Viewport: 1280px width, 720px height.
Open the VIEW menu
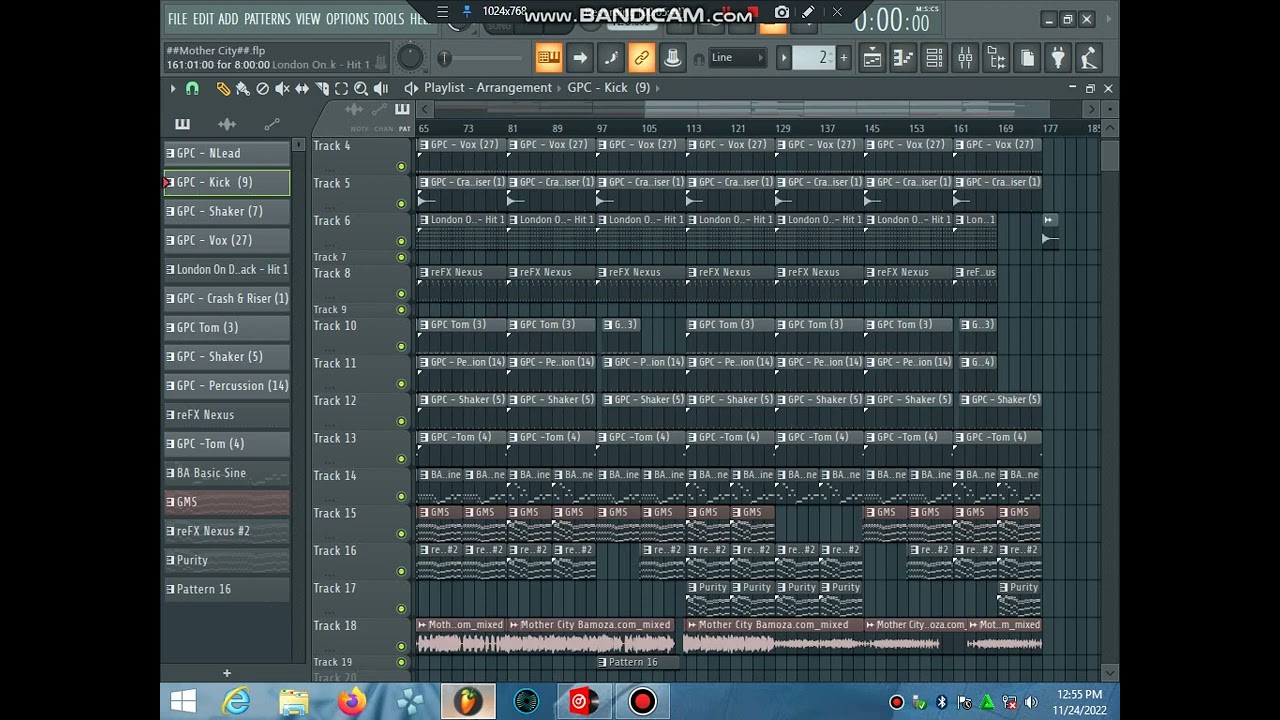click(308, 19)
